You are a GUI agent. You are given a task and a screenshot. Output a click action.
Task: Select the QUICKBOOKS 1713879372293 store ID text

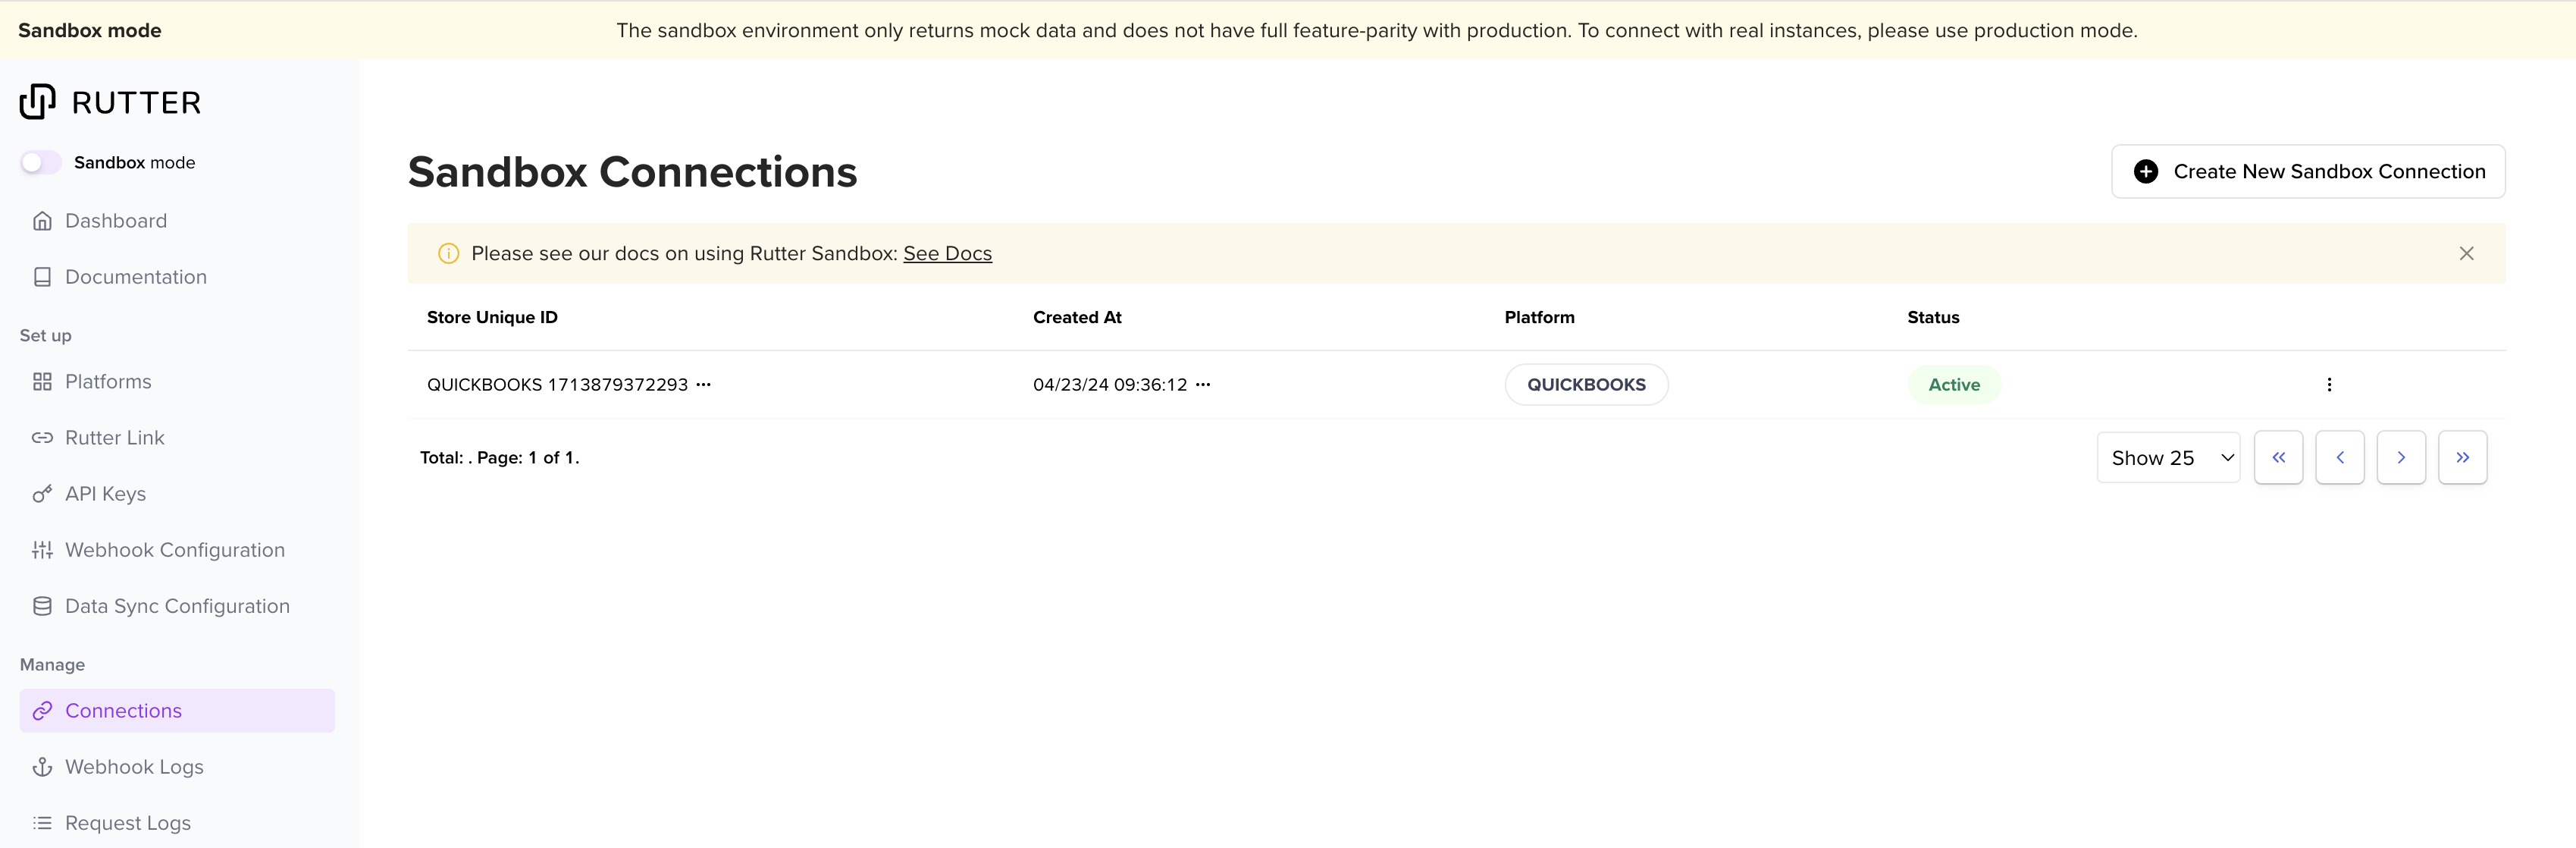point(557,385)
